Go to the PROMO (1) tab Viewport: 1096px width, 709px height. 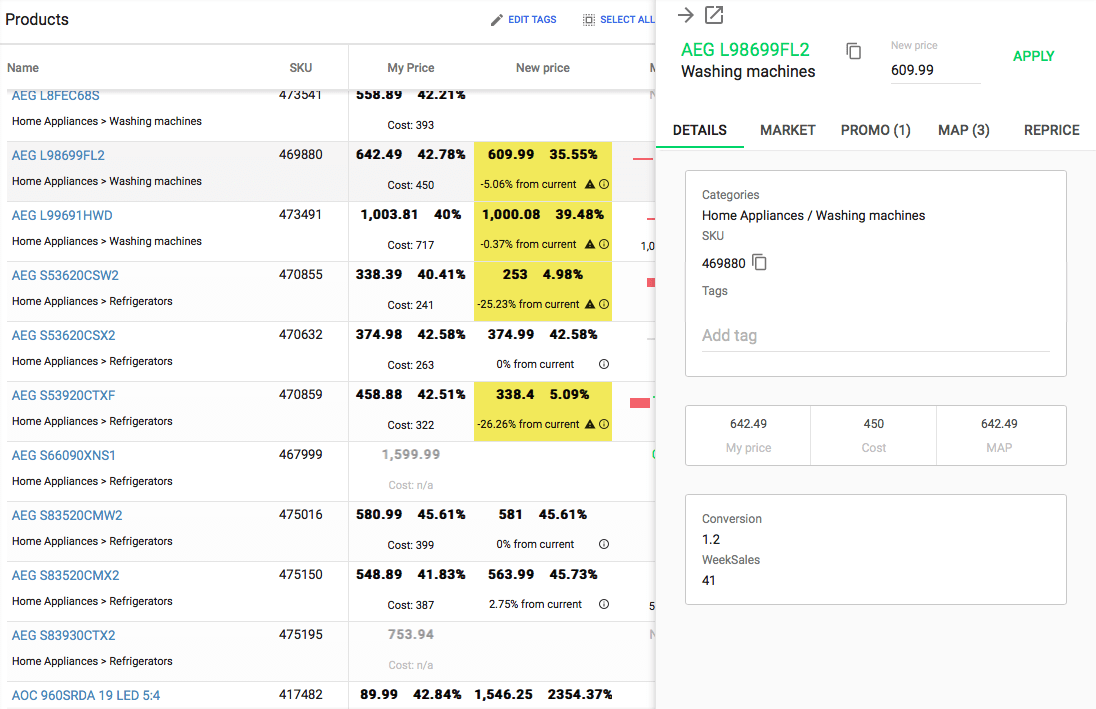click(876, 130)
